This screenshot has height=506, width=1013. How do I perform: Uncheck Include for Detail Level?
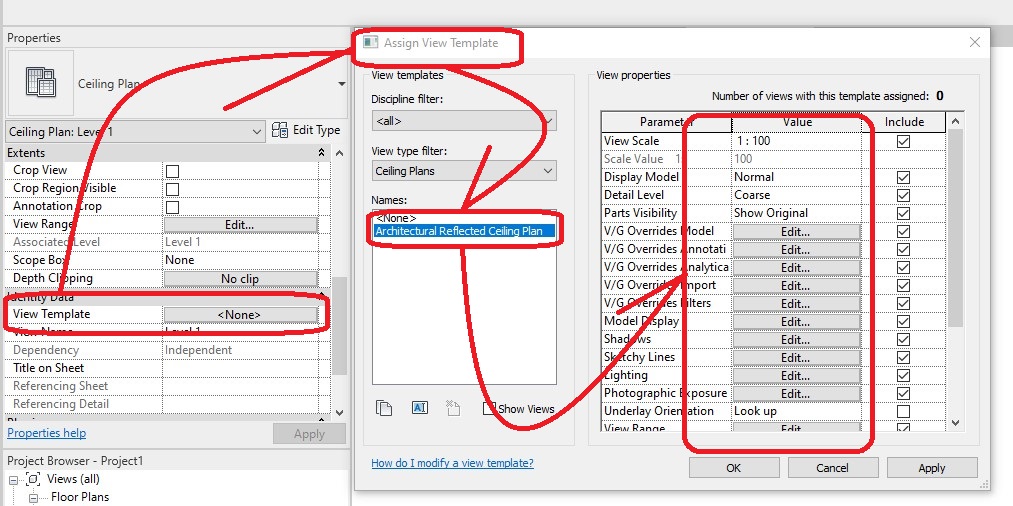(903, 195)
